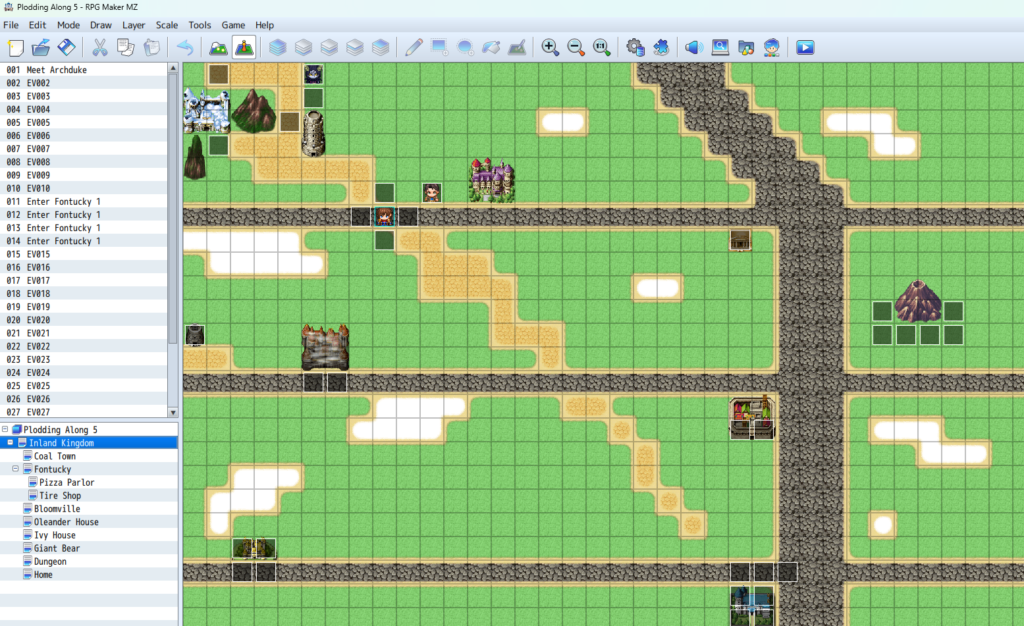Open the Database gear icon

[635, 48]
